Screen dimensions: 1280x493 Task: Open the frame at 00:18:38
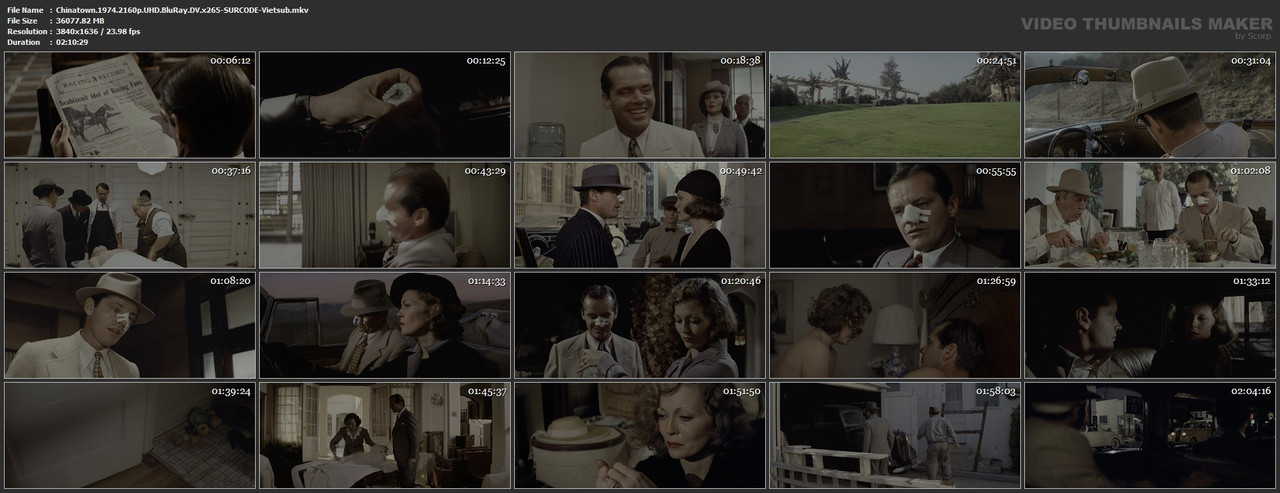coord(640,105)
